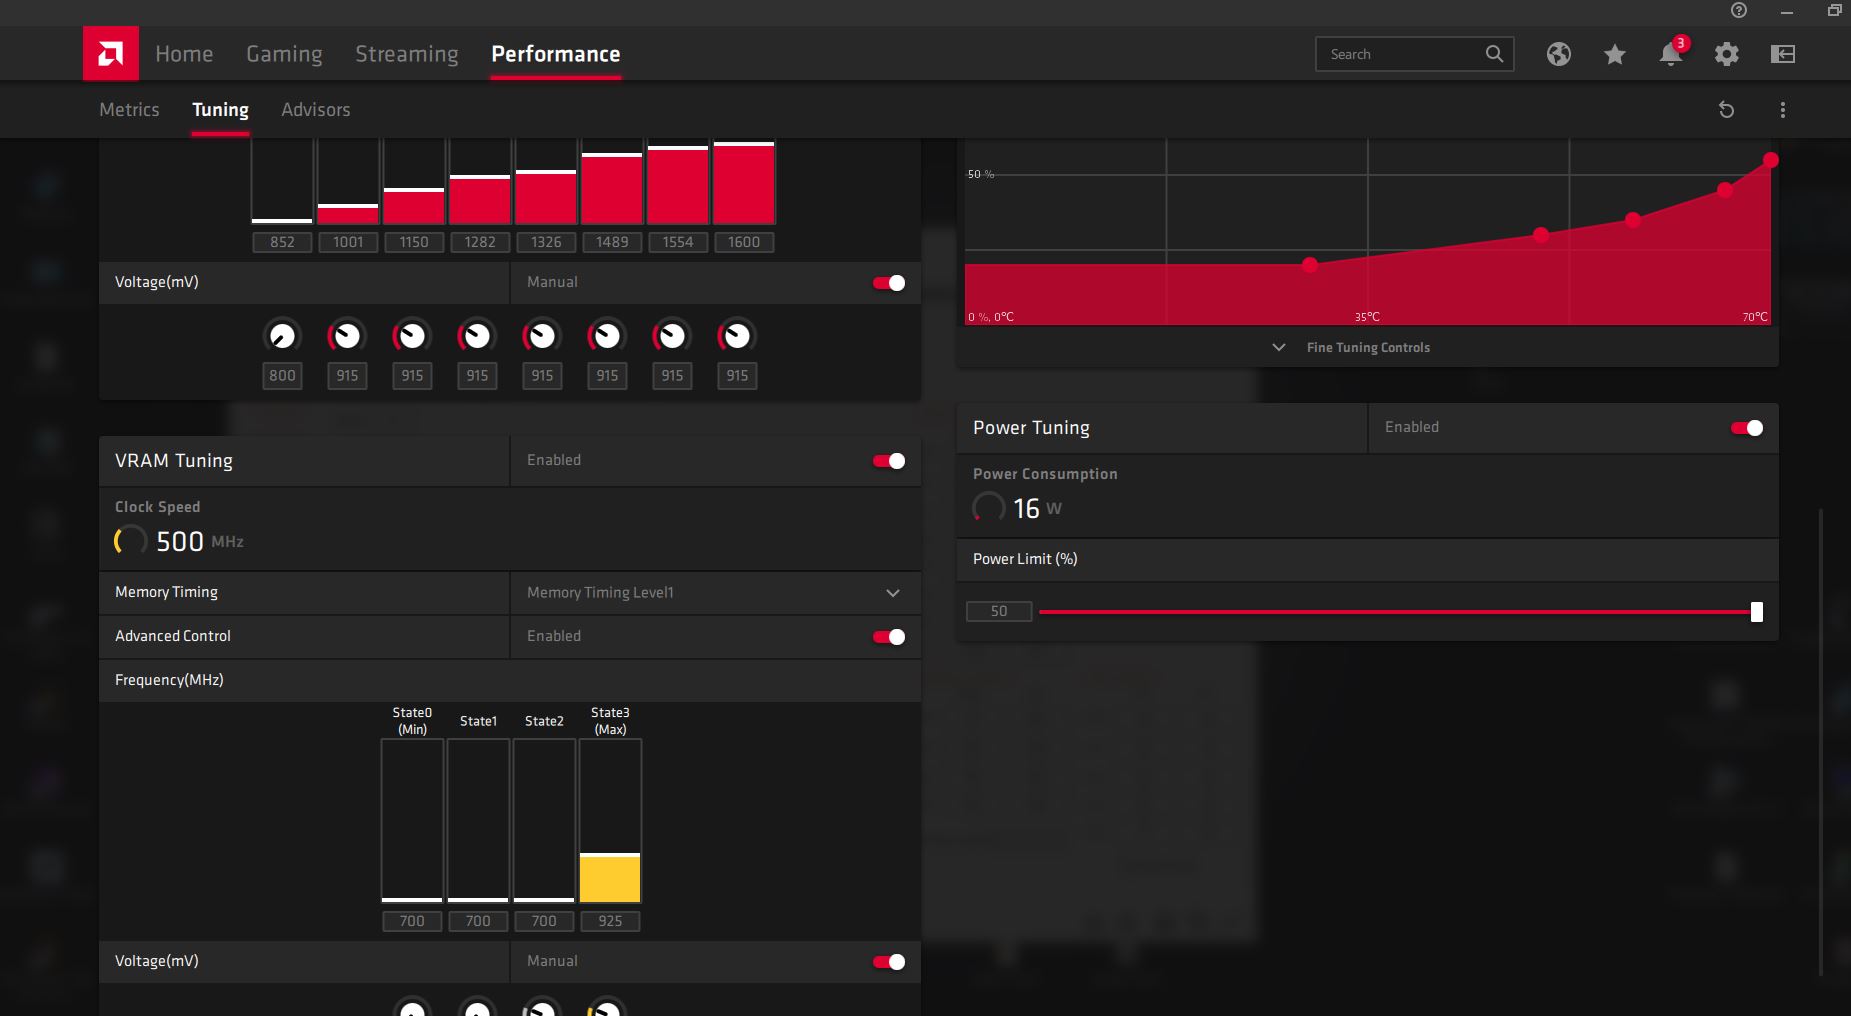This screenshot has height=1016, width=1851.
Task: Click the voltage knob above 800
Action: tap(282, 336)
